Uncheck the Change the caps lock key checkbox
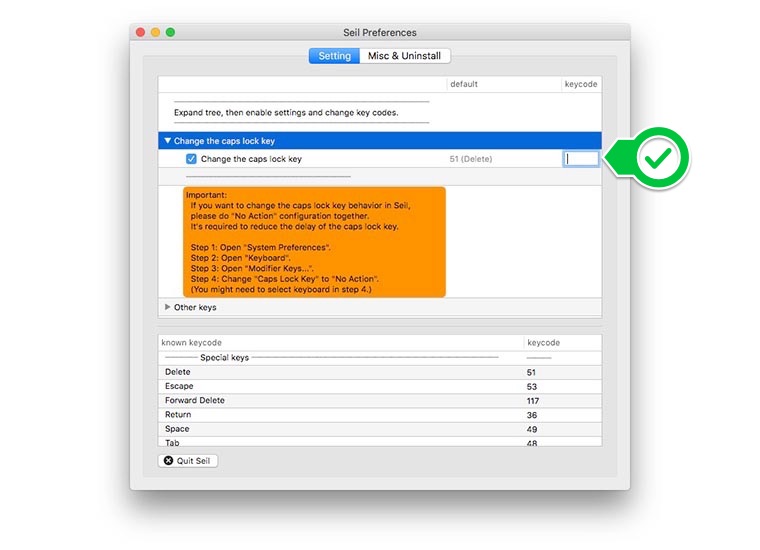Viewport: 760px width, 550px height. click(x=191, y=159)
